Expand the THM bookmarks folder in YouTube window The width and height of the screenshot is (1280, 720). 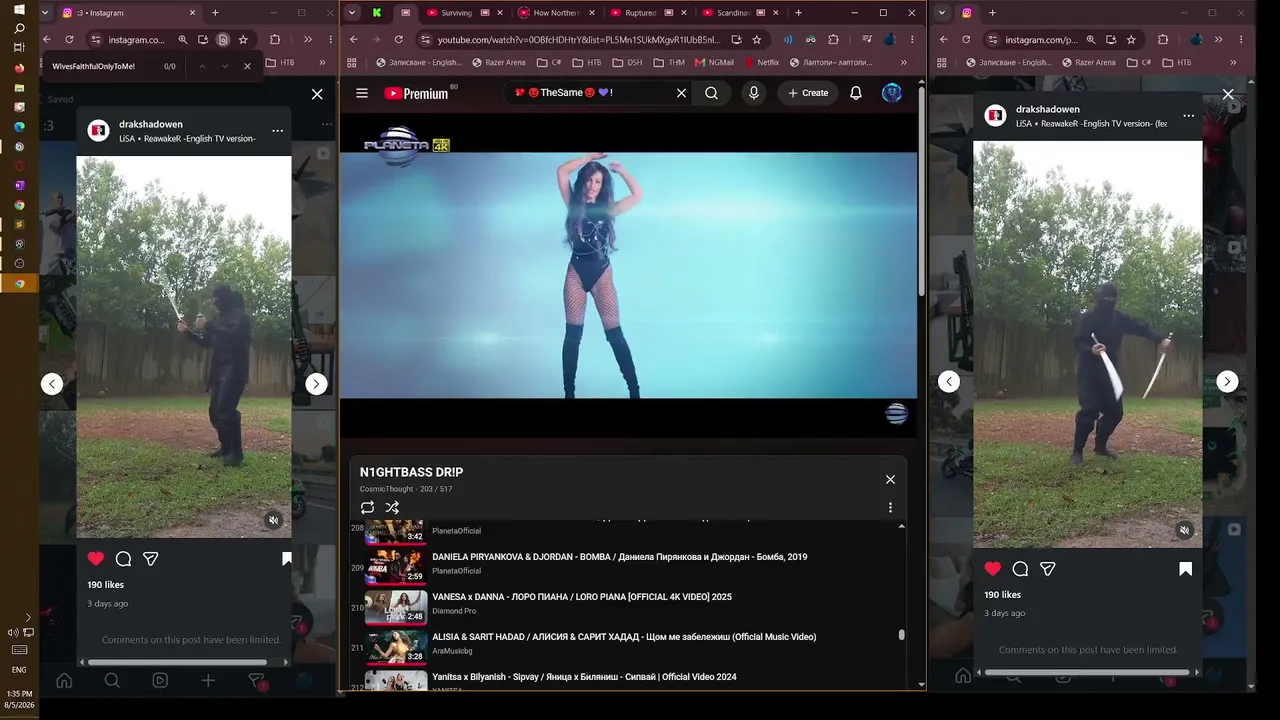670,62
